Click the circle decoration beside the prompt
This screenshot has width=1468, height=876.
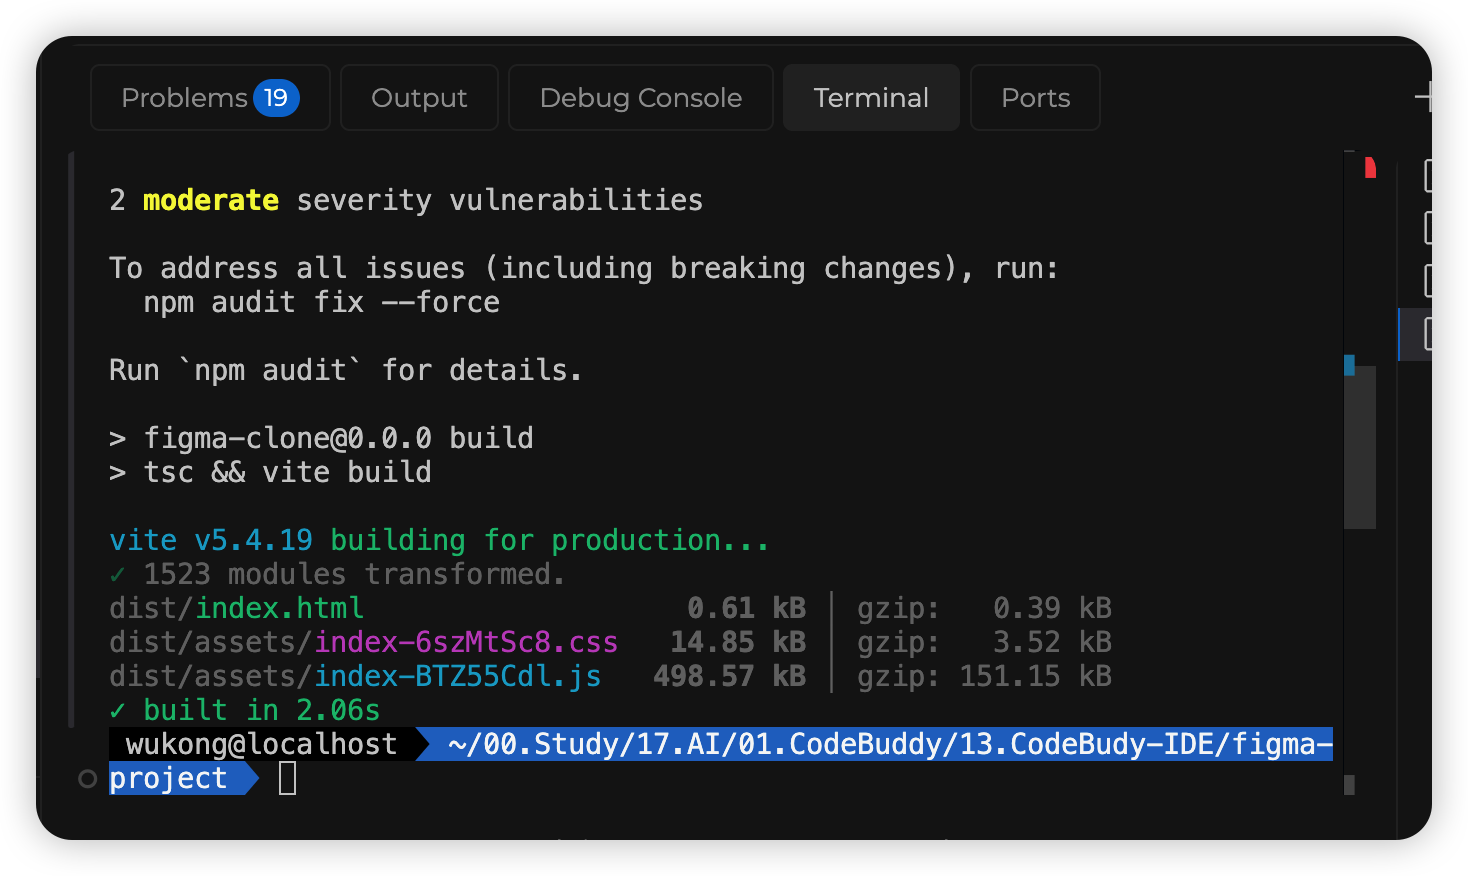point(88,779)
